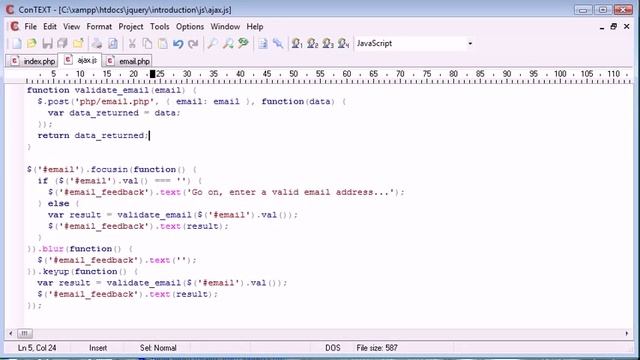Screen dimensions: 640x360
Task: Click the '.blur' method in code
Action: pos(51,249)
